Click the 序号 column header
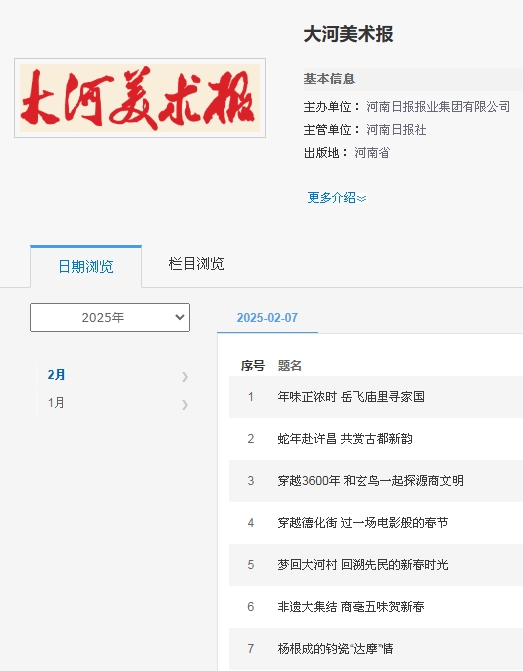This screenshot has height=671, width=523. click(253, 365)
